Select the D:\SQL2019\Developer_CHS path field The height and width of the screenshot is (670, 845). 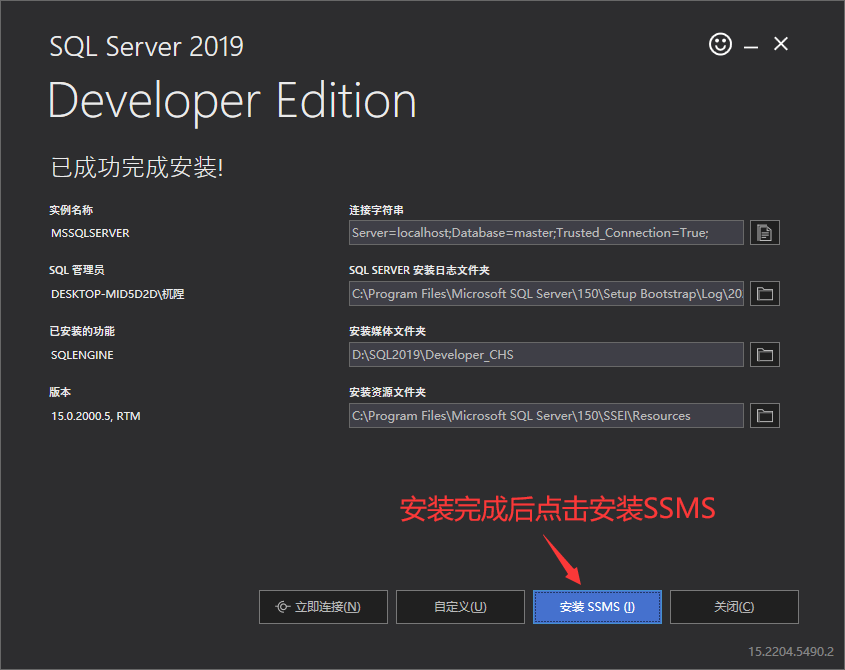point(546,355)
